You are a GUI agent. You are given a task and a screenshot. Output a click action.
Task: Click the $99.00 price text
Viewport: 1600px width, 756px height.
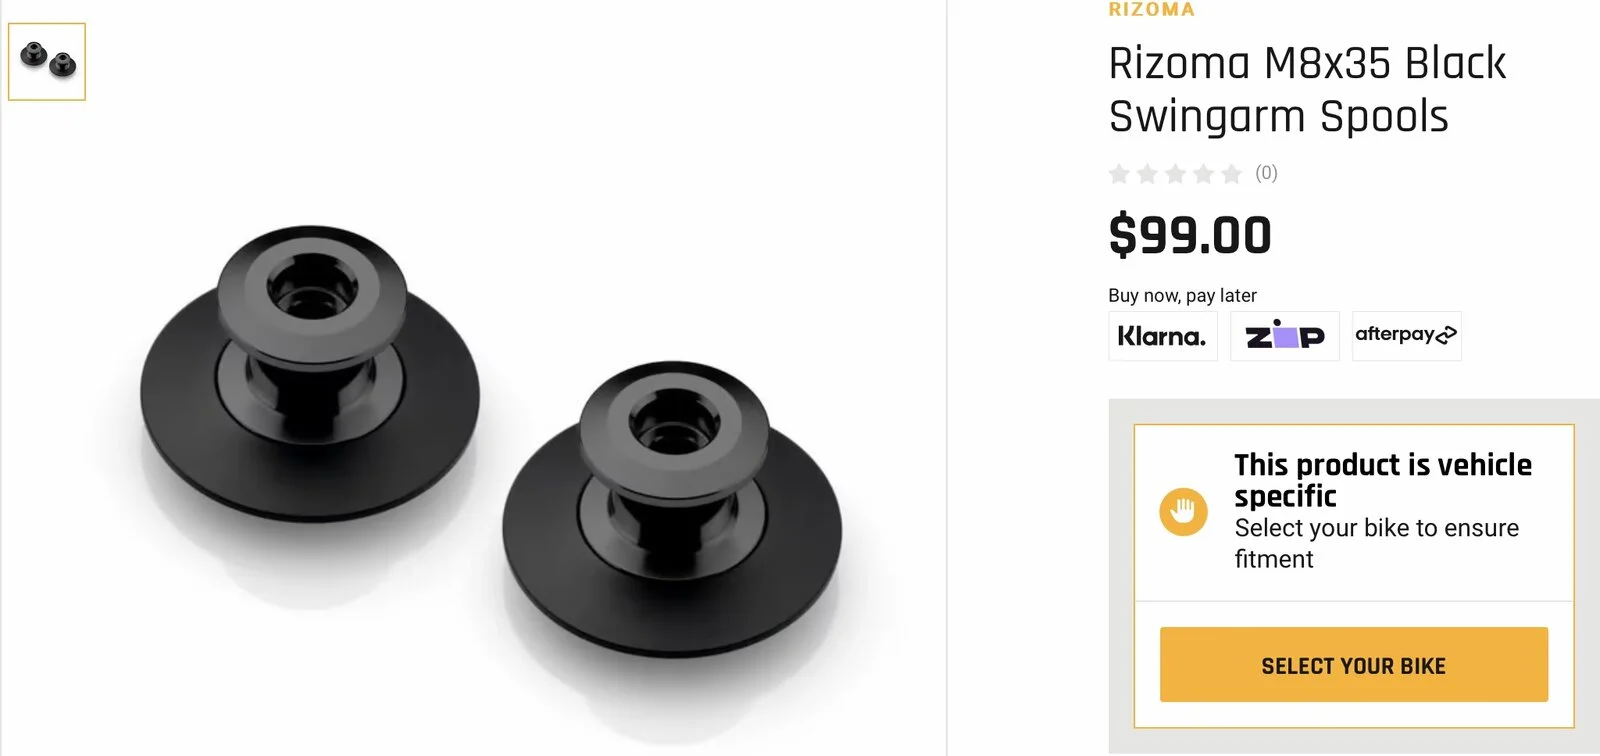(x=1190, y=236)
